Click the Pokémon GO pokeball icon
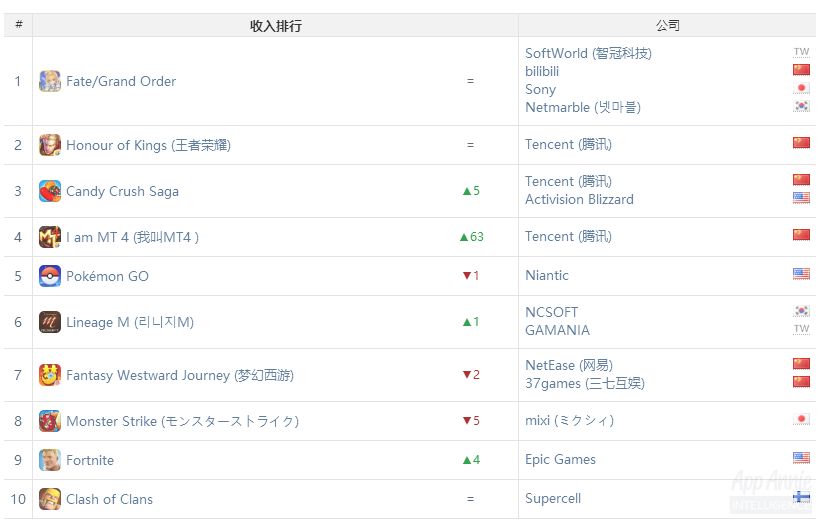This screenshot has height=530, width=829. click(x=49, y=276)
